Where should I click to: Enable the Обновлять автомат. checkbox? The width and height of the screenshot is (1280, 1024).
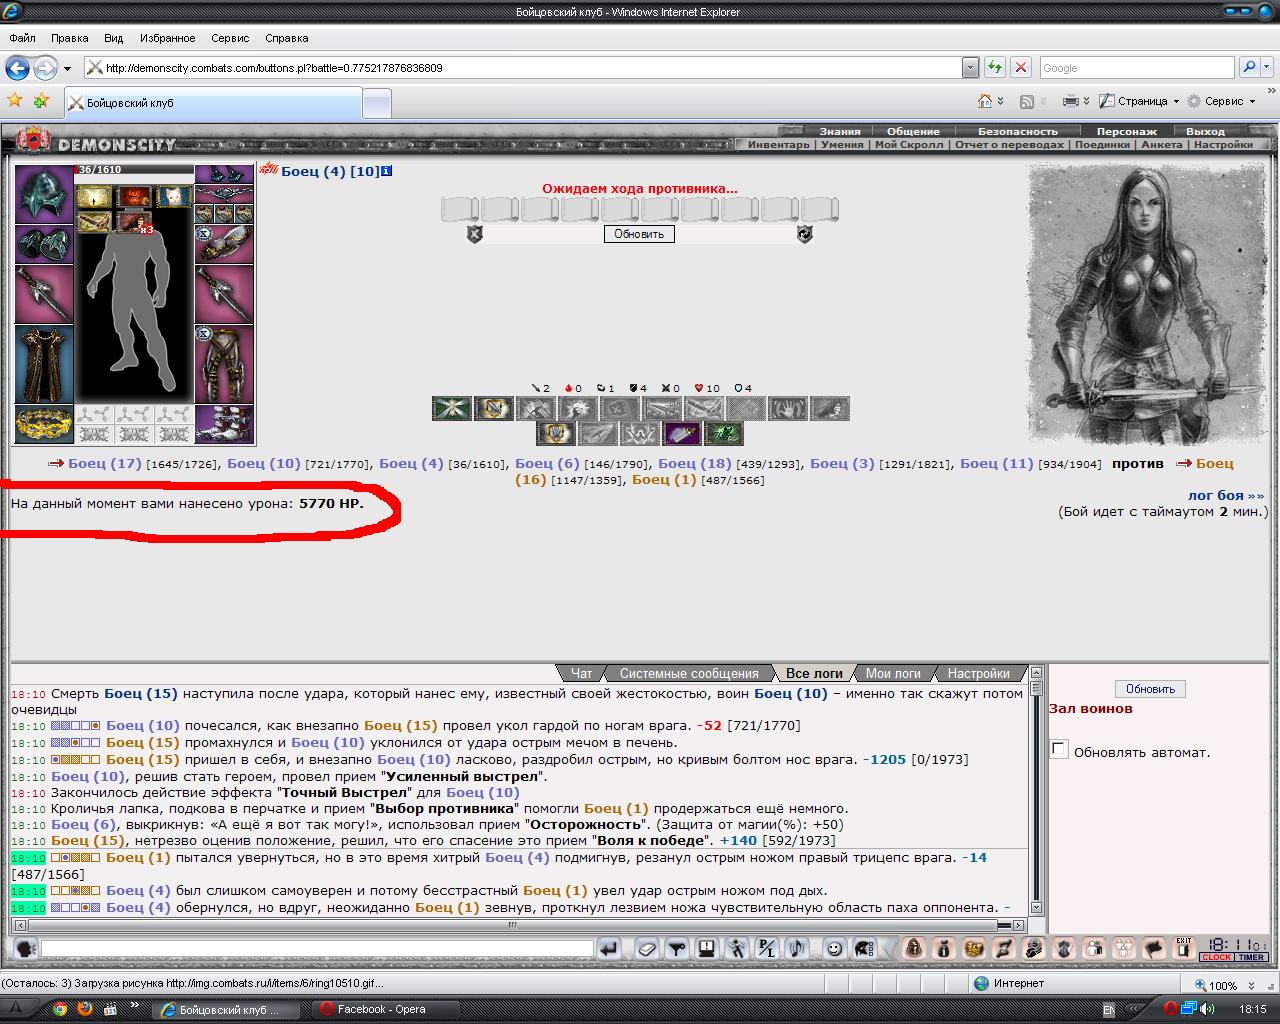(x=1059, y=750)
